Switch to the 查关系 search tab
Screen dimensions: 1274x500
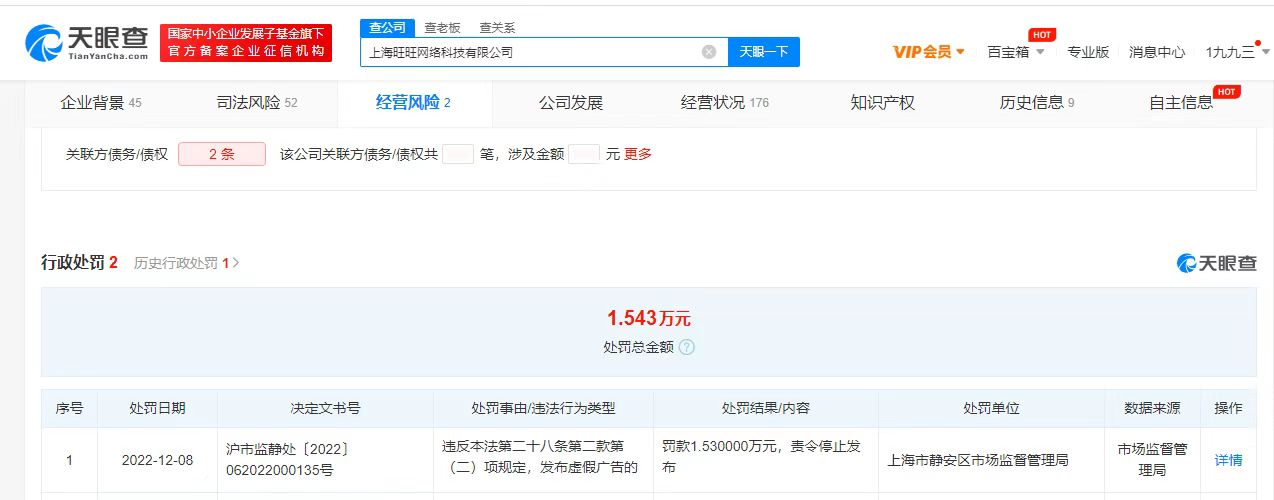click(497, 28)
